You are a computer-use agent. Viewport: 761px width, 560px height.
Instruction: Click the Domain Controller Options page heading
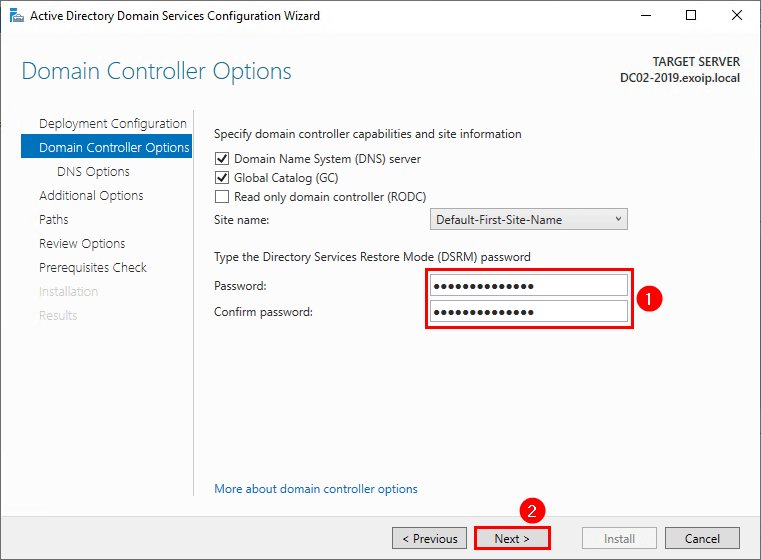[156, 71]
